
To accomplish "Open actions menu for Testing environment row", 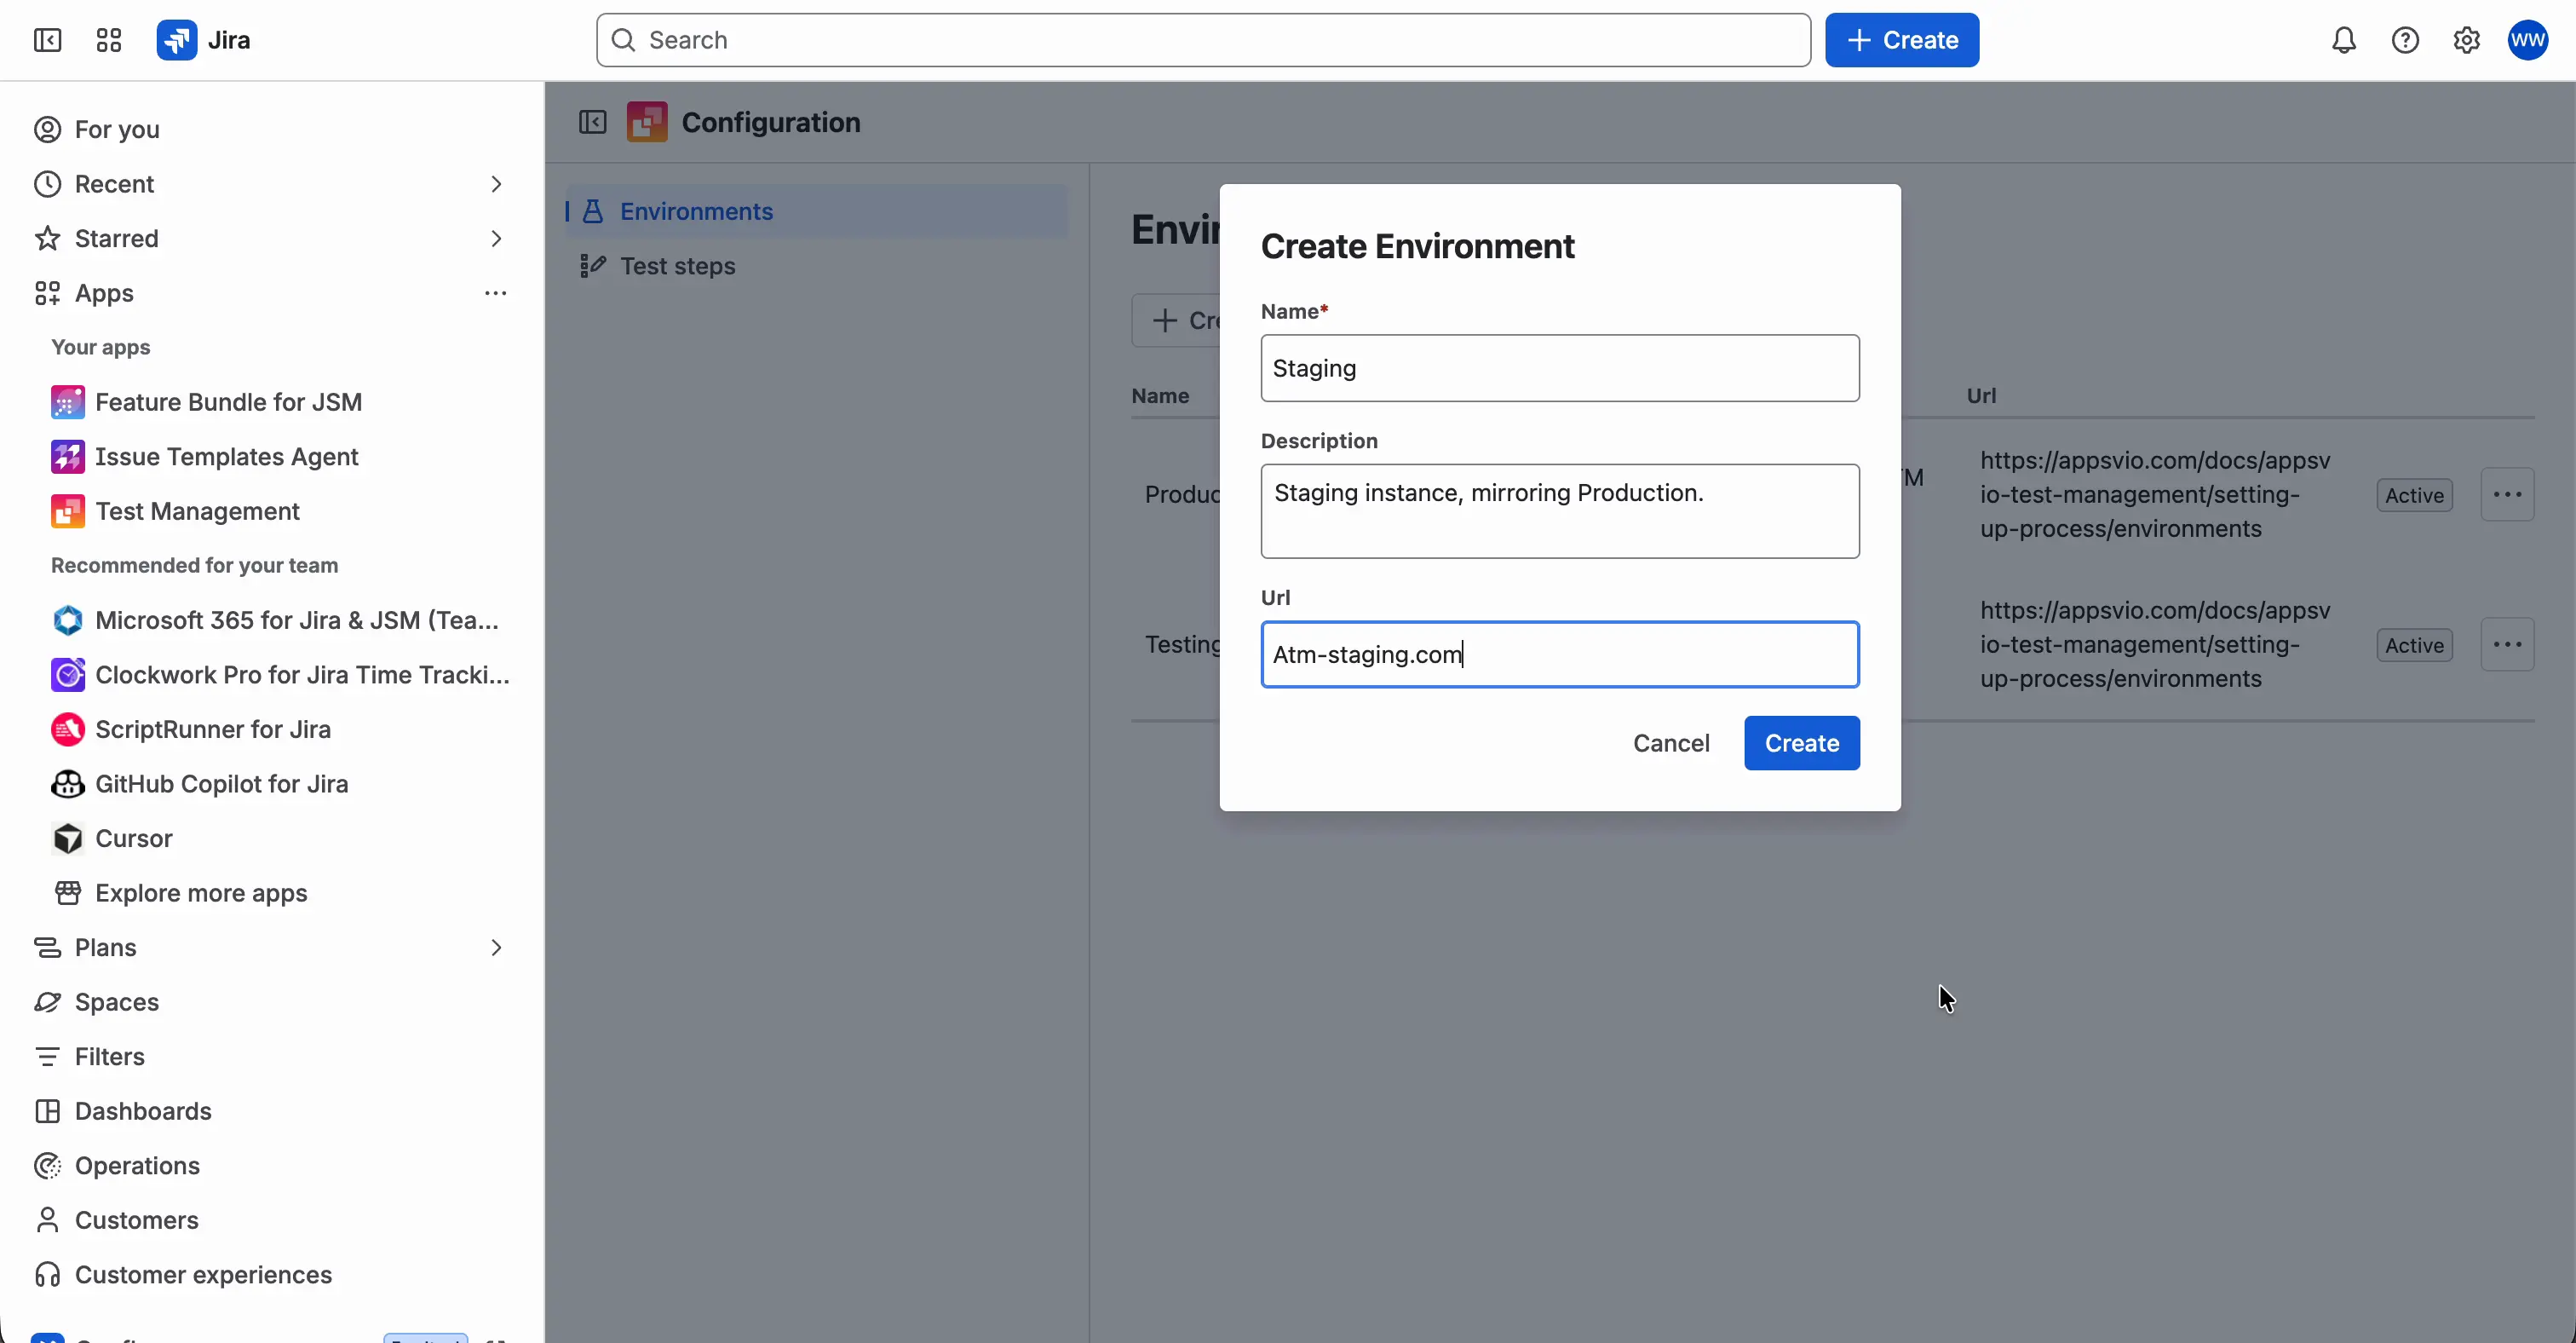I will tap(2507, 645).
